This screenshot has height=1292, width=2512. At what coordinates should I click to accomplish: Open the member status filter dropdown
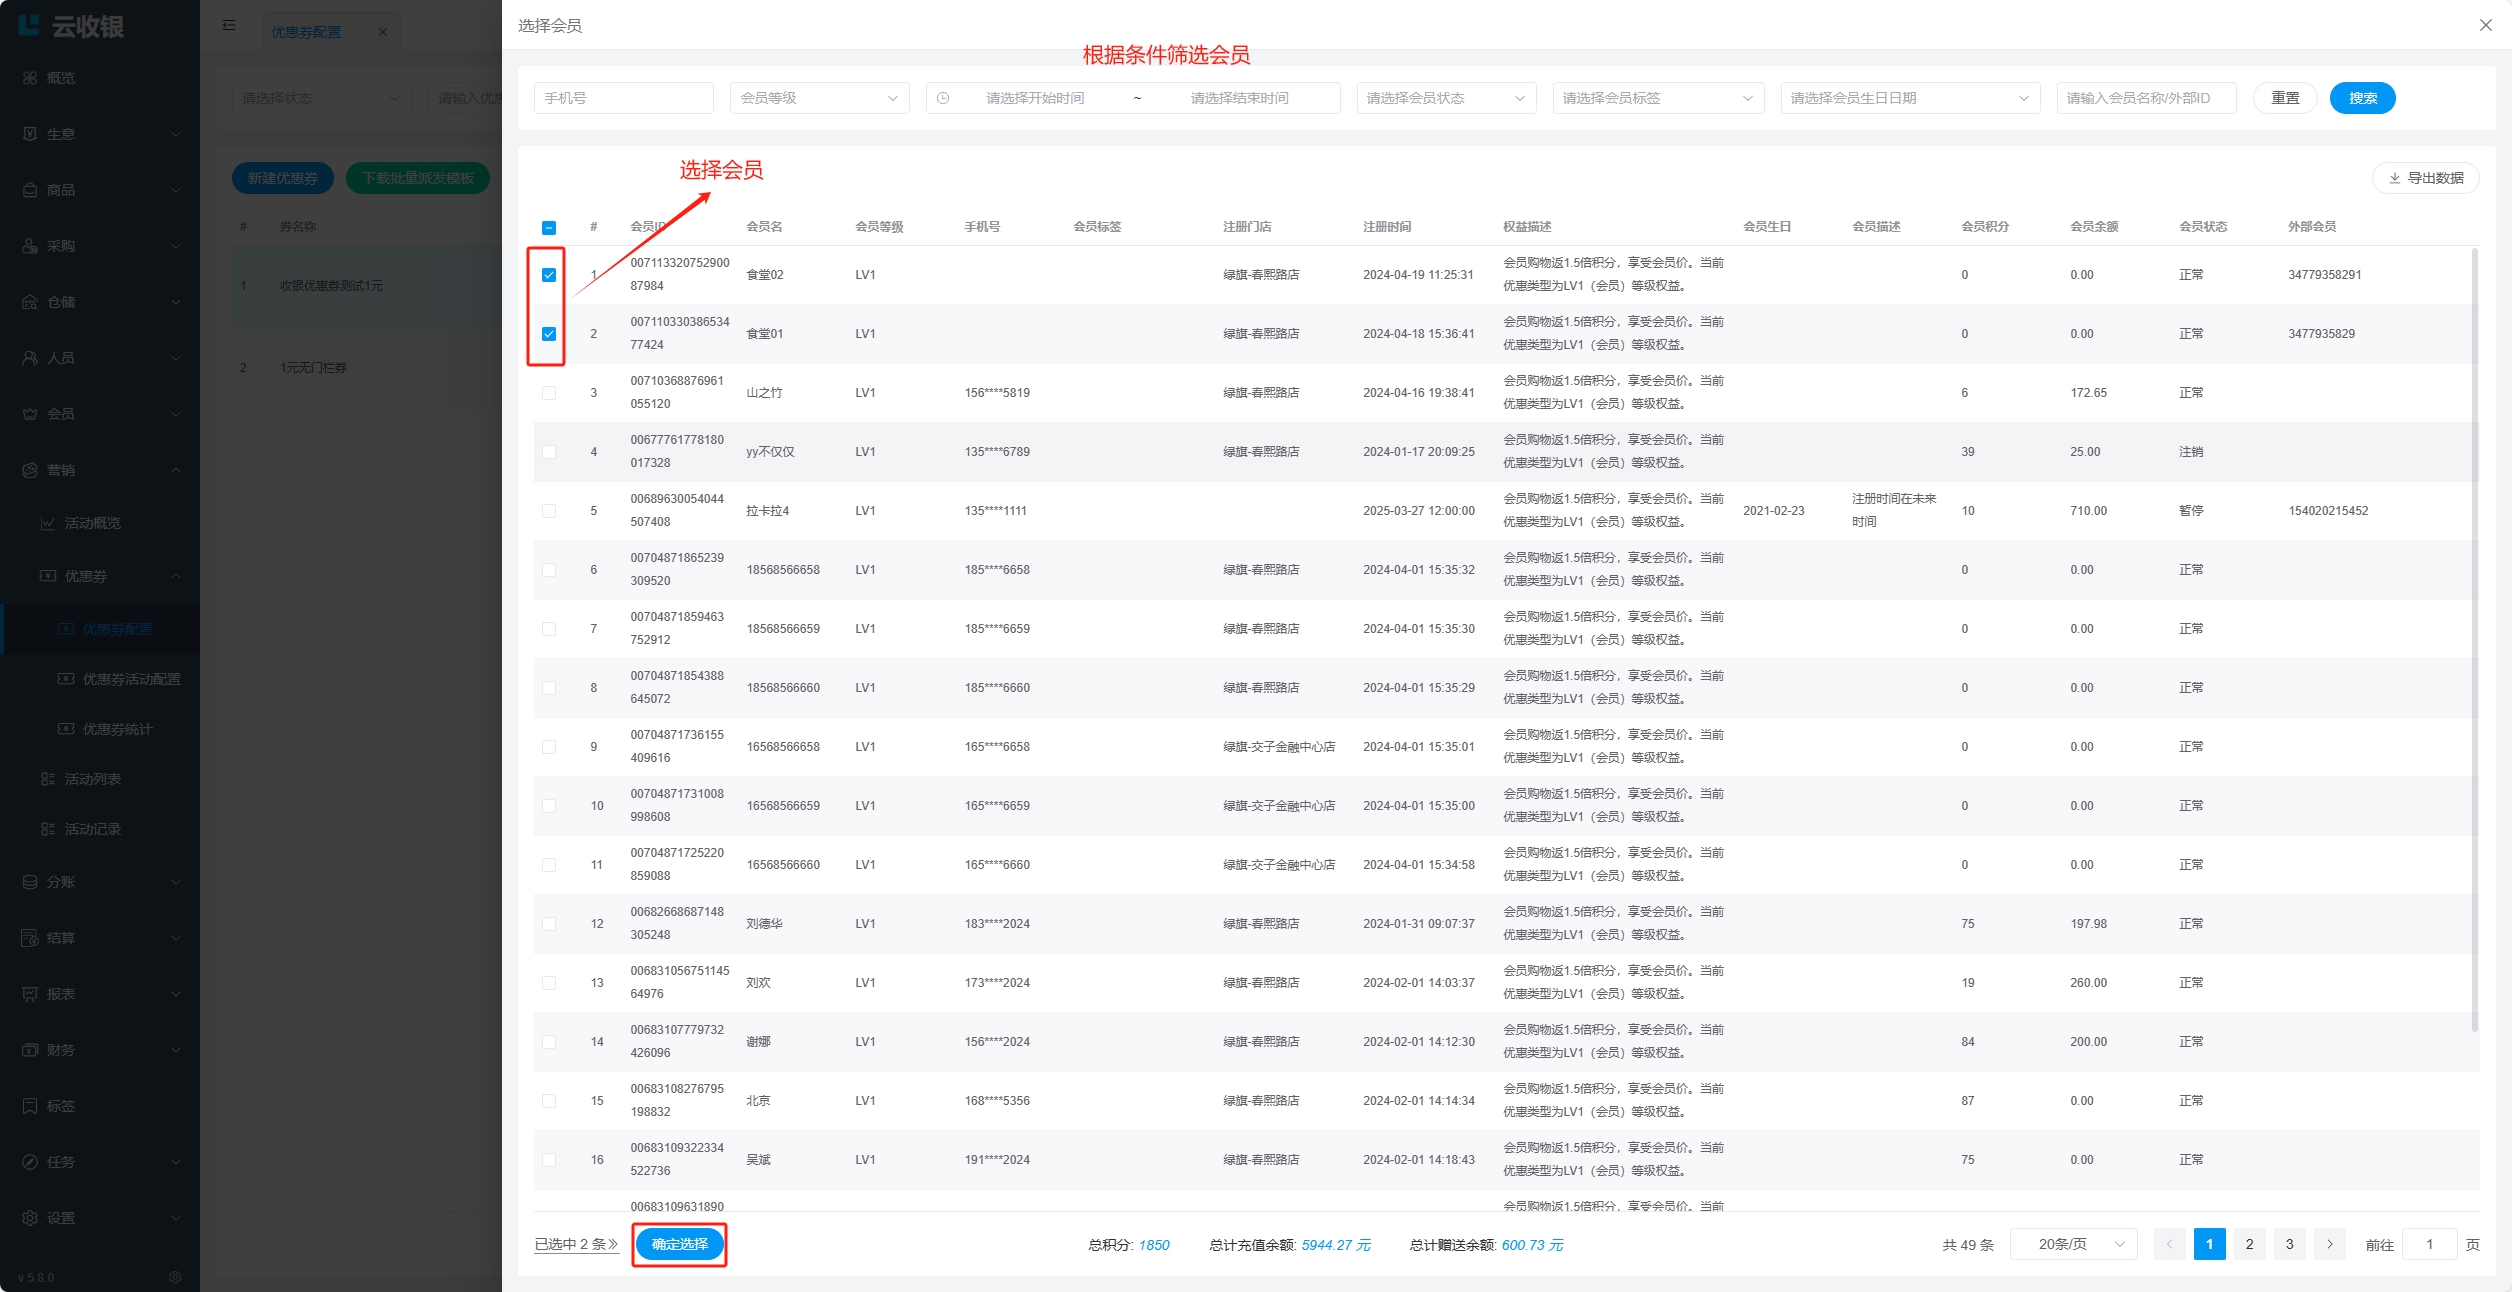pos(1445,98)
